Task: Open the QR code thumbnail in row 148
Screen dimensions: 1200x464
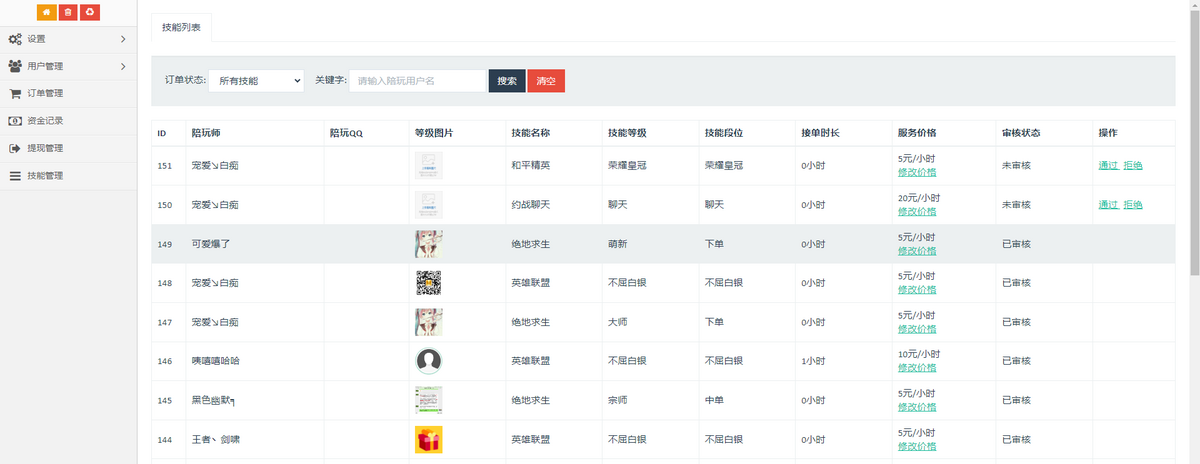Action: (x=429, y=283)
